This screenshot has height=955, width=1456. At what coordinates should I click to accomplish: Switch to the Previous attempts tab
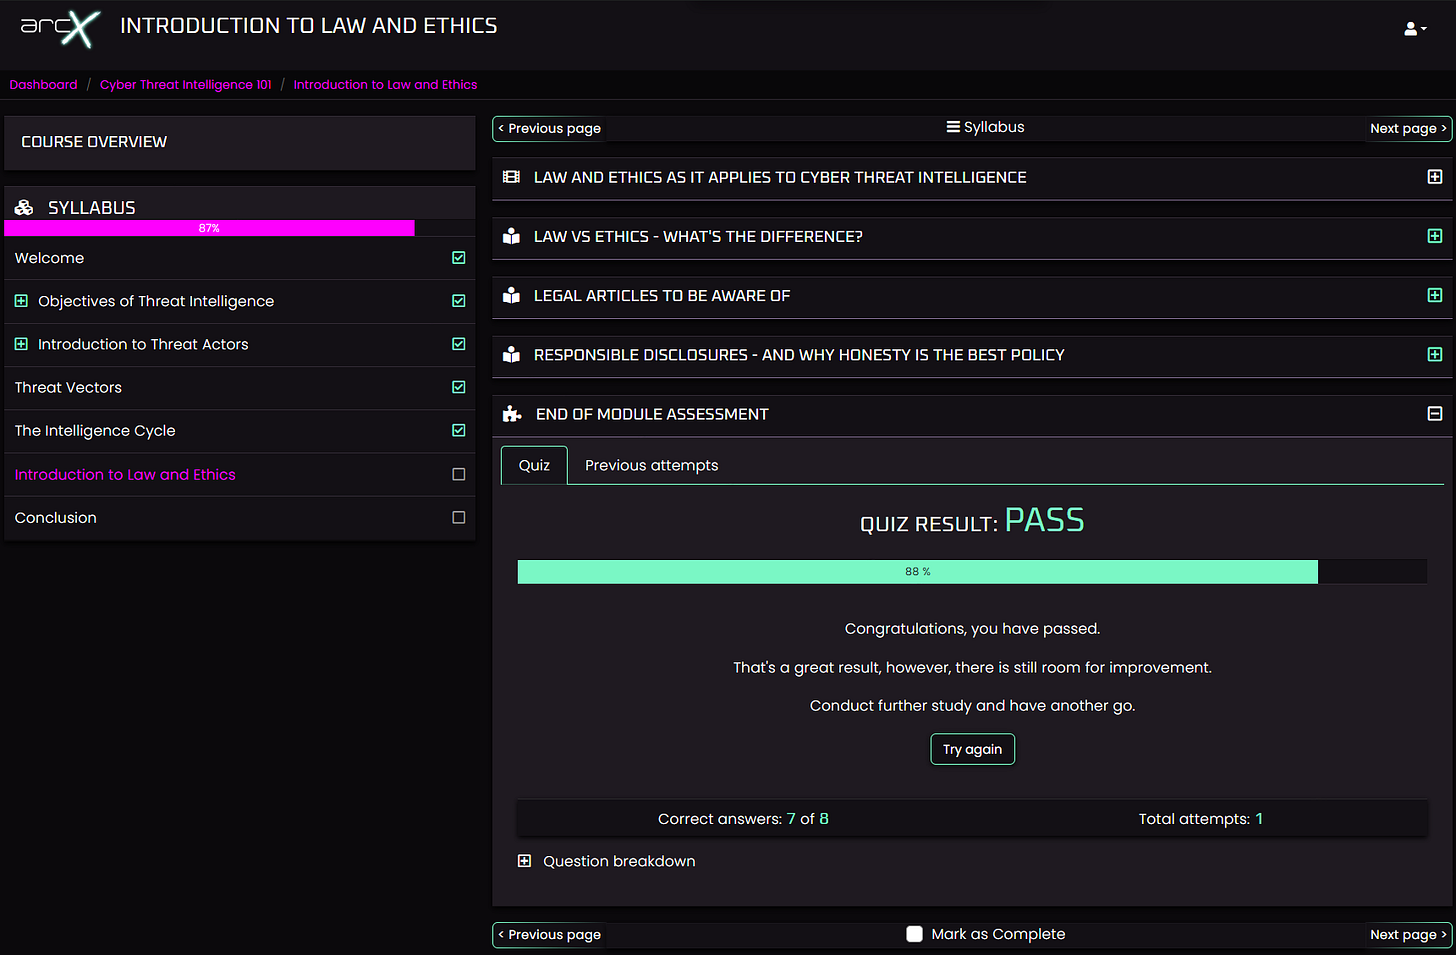[x=650, y=464]
